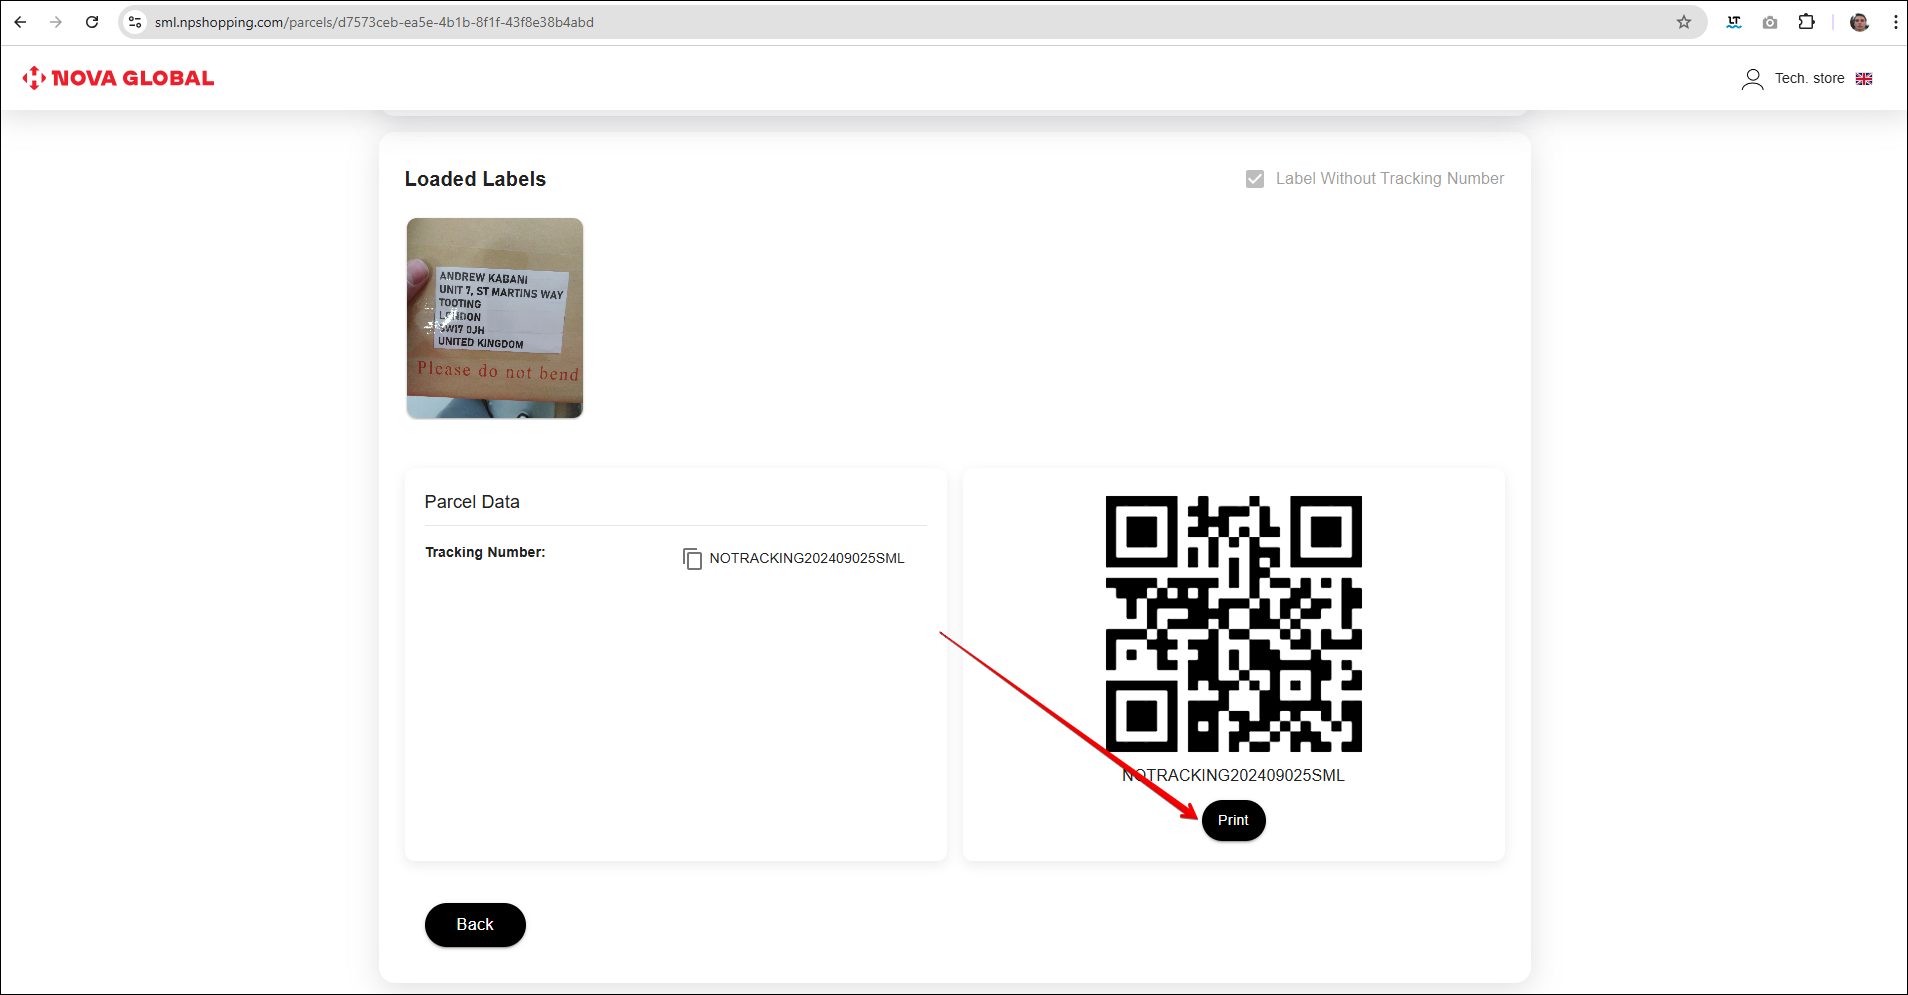Screen dimensions: 1908x995
Task: Open the Extensions puzzle icon
Action: tap(1806, 22)
